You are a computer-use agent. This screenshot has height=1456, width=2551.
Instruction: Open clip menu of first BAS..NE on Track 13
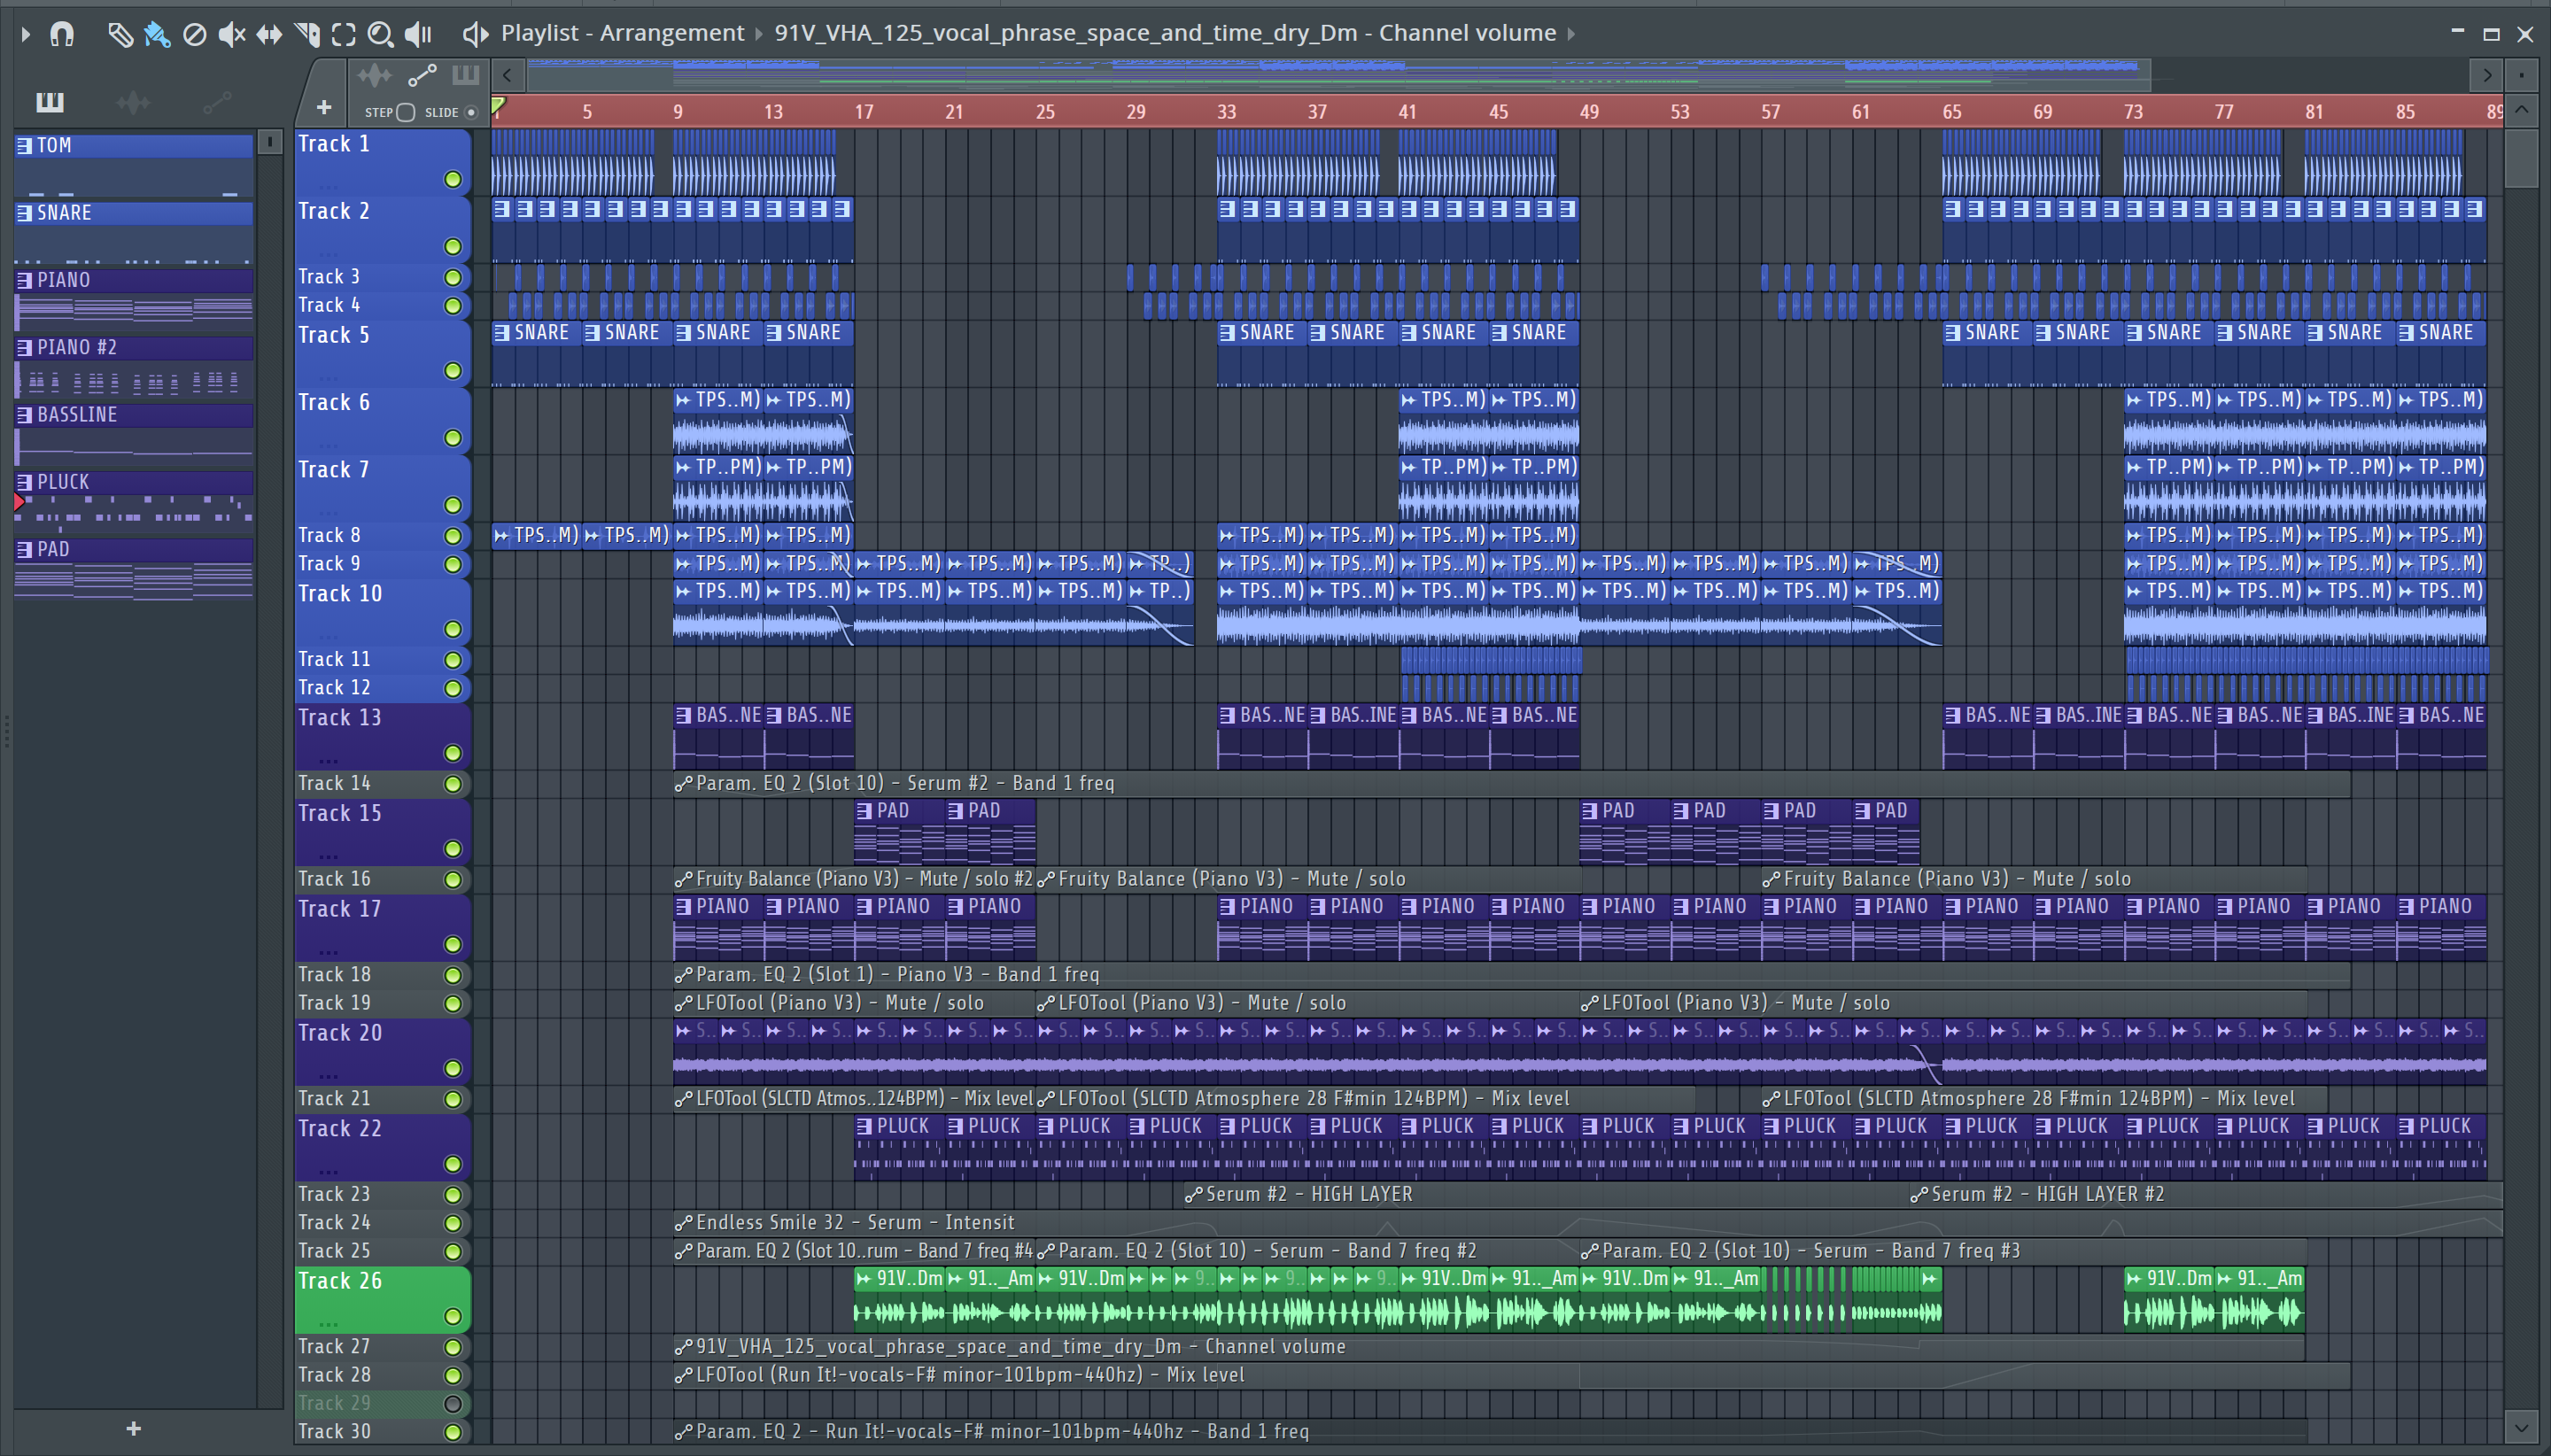(683, 716)
